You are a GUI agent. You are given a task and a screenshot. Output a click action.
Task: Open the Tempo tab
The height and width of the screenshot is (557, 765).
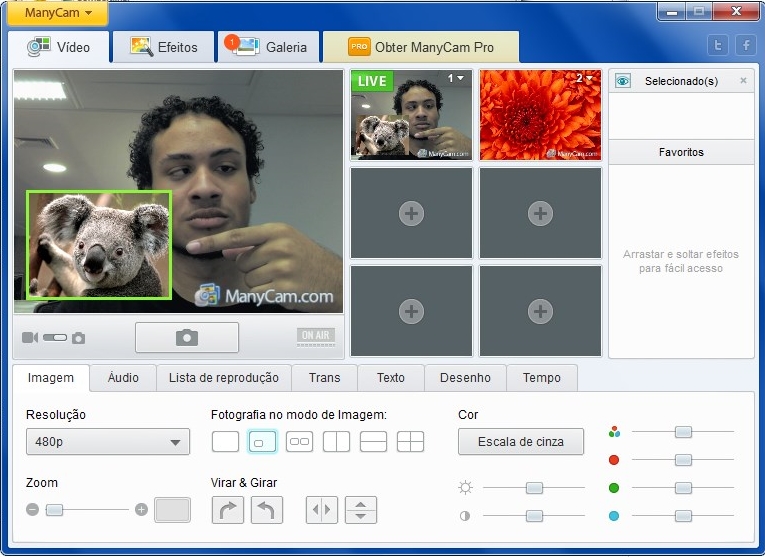point(542,378)
